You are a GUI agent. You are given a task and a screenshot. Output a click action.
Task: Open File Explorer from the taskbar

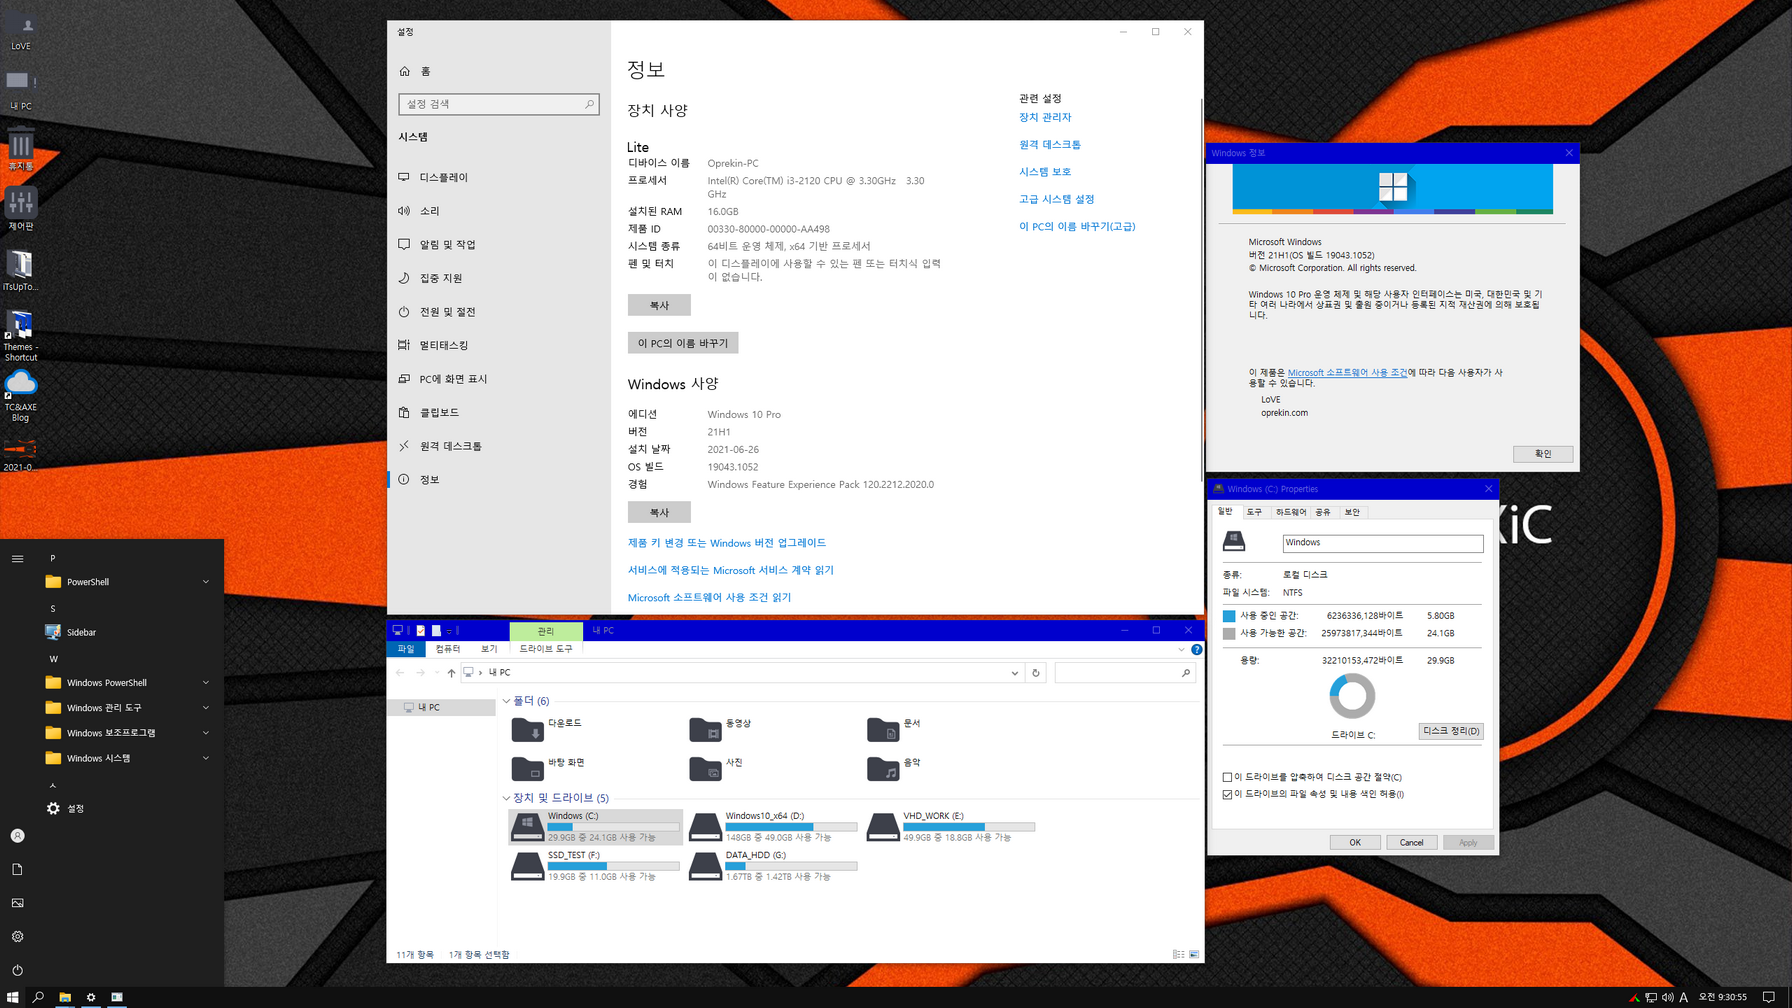pos(65,997)
